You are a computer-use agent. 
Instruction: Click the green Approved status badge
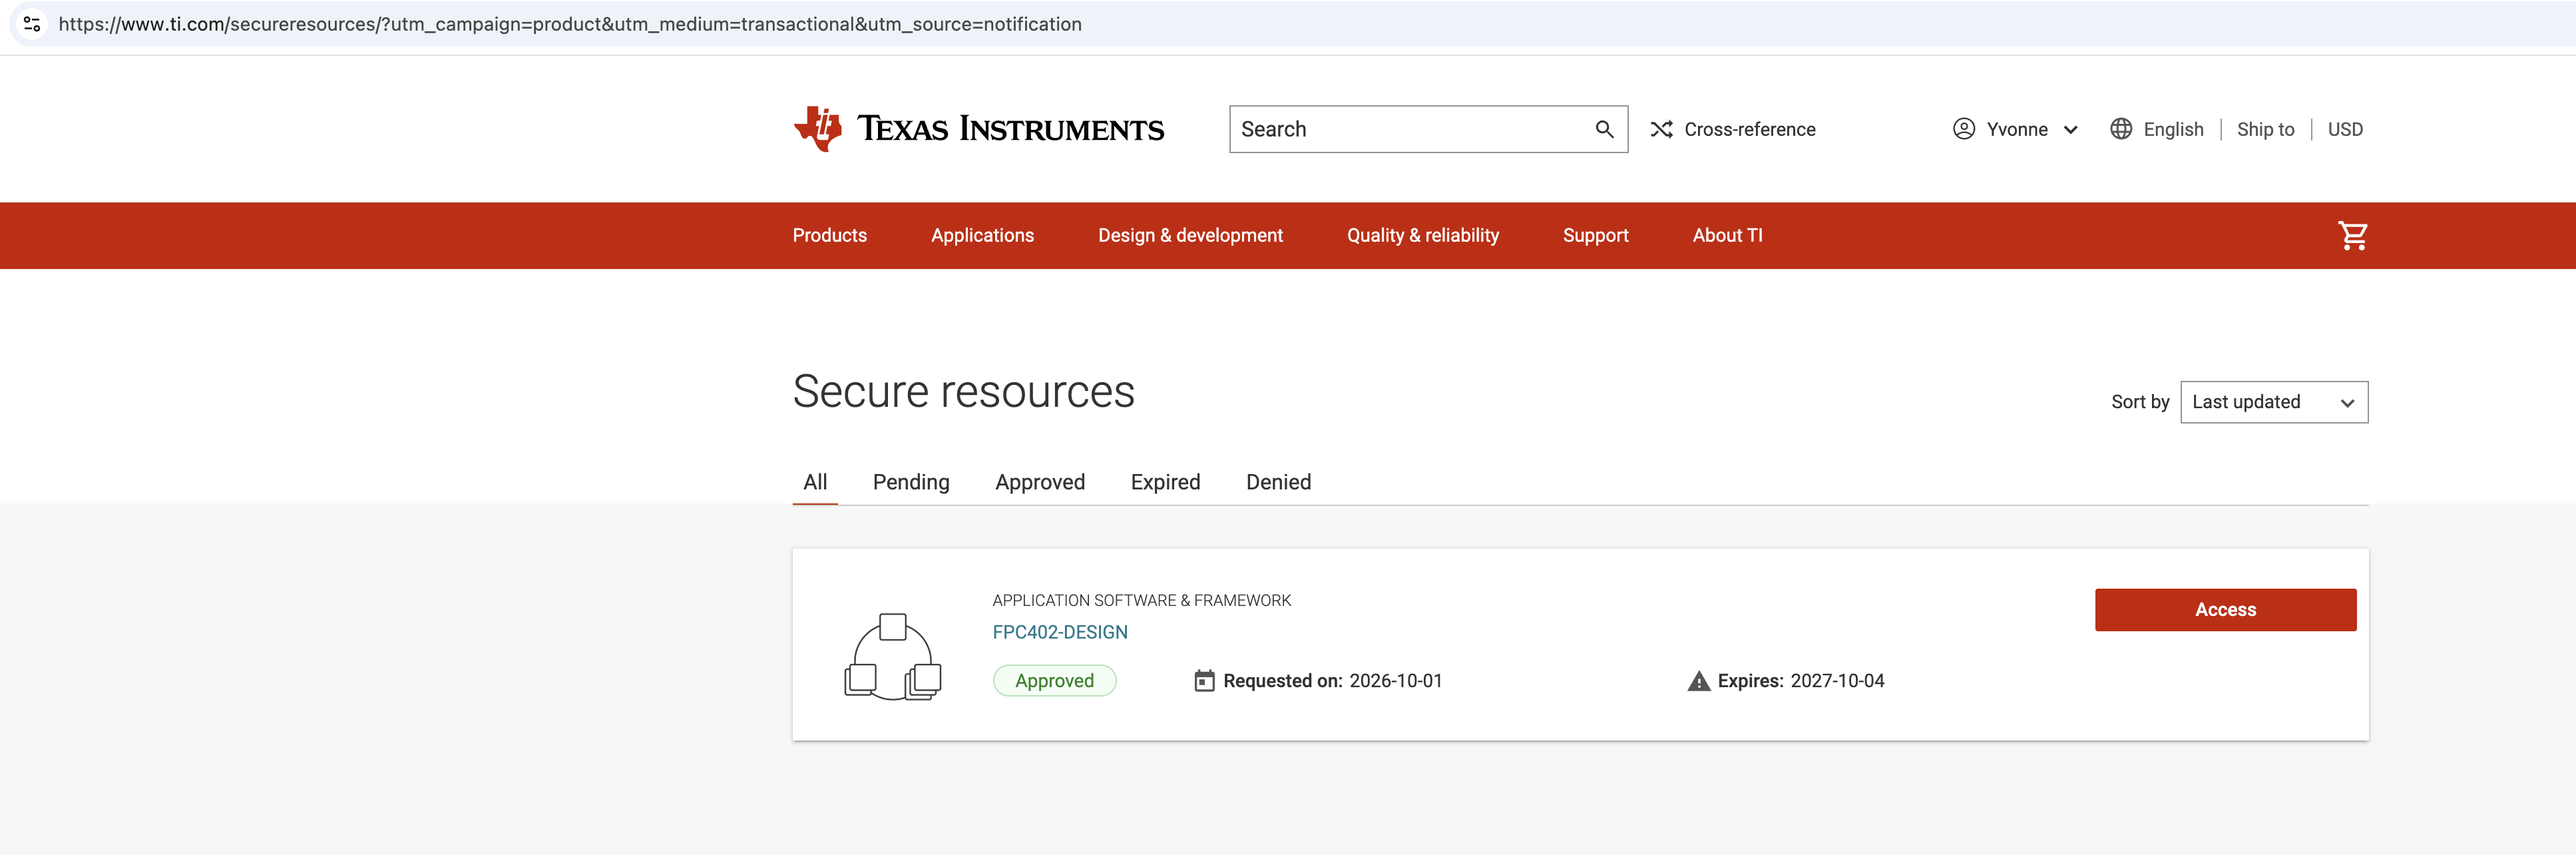point(1054,681)
